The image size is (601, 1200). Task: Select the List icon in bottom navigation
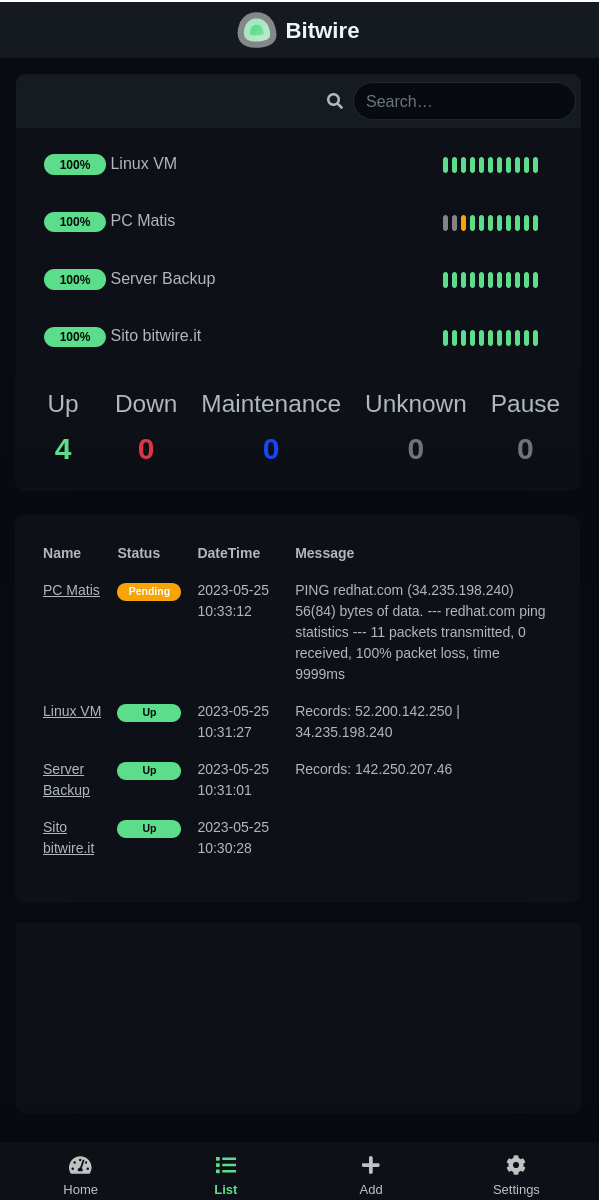[226, 1165]
